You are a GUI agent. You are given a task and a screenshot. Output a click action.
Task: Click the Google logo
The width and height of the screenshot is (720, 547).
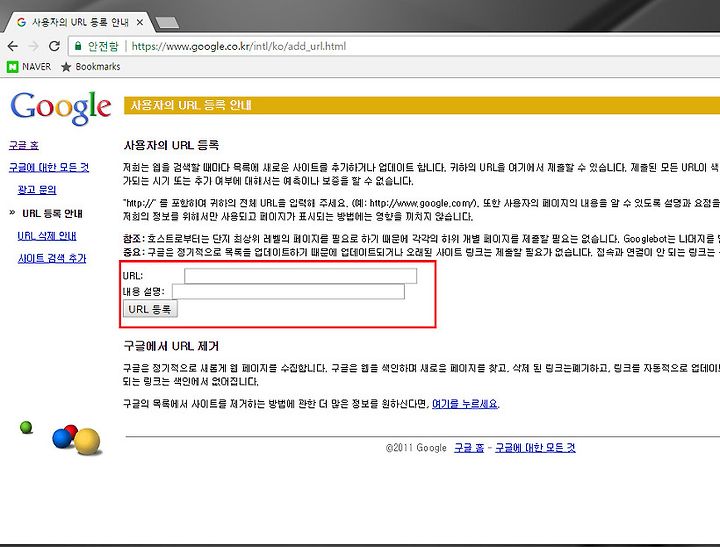click(61, 108)
